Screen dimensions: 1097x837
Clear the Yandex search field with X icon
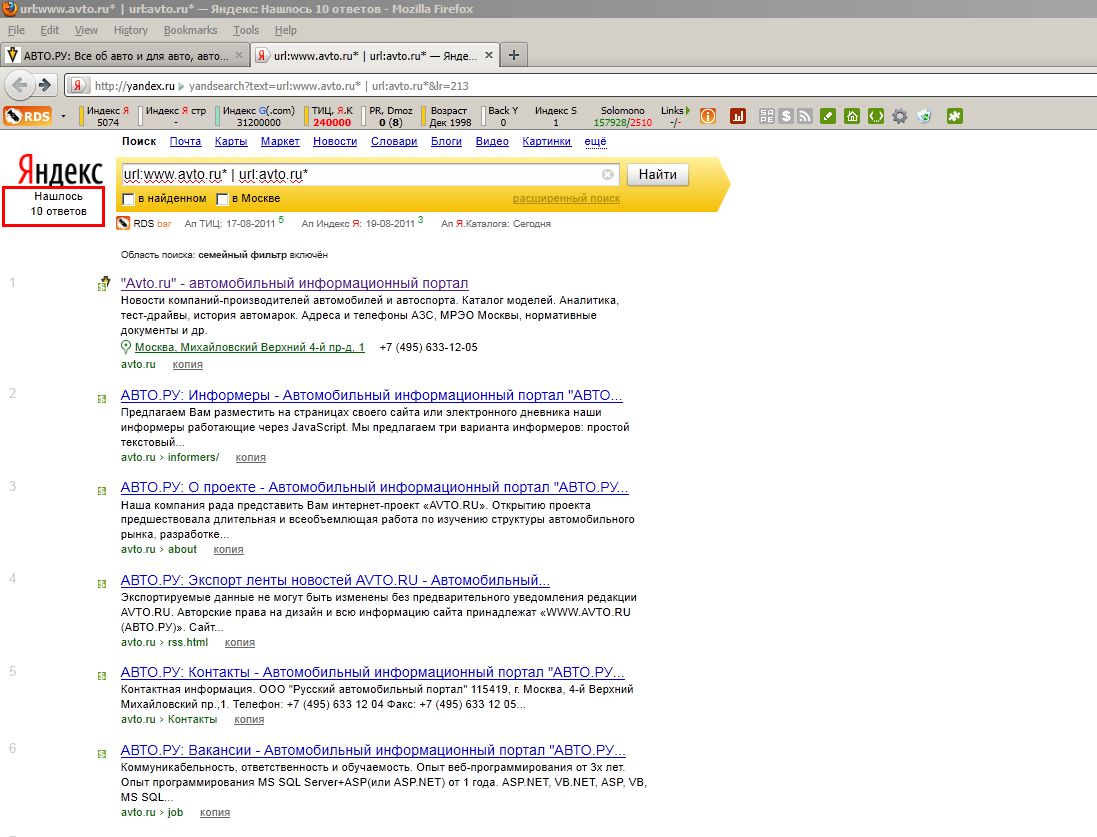[x=607, y=175]
